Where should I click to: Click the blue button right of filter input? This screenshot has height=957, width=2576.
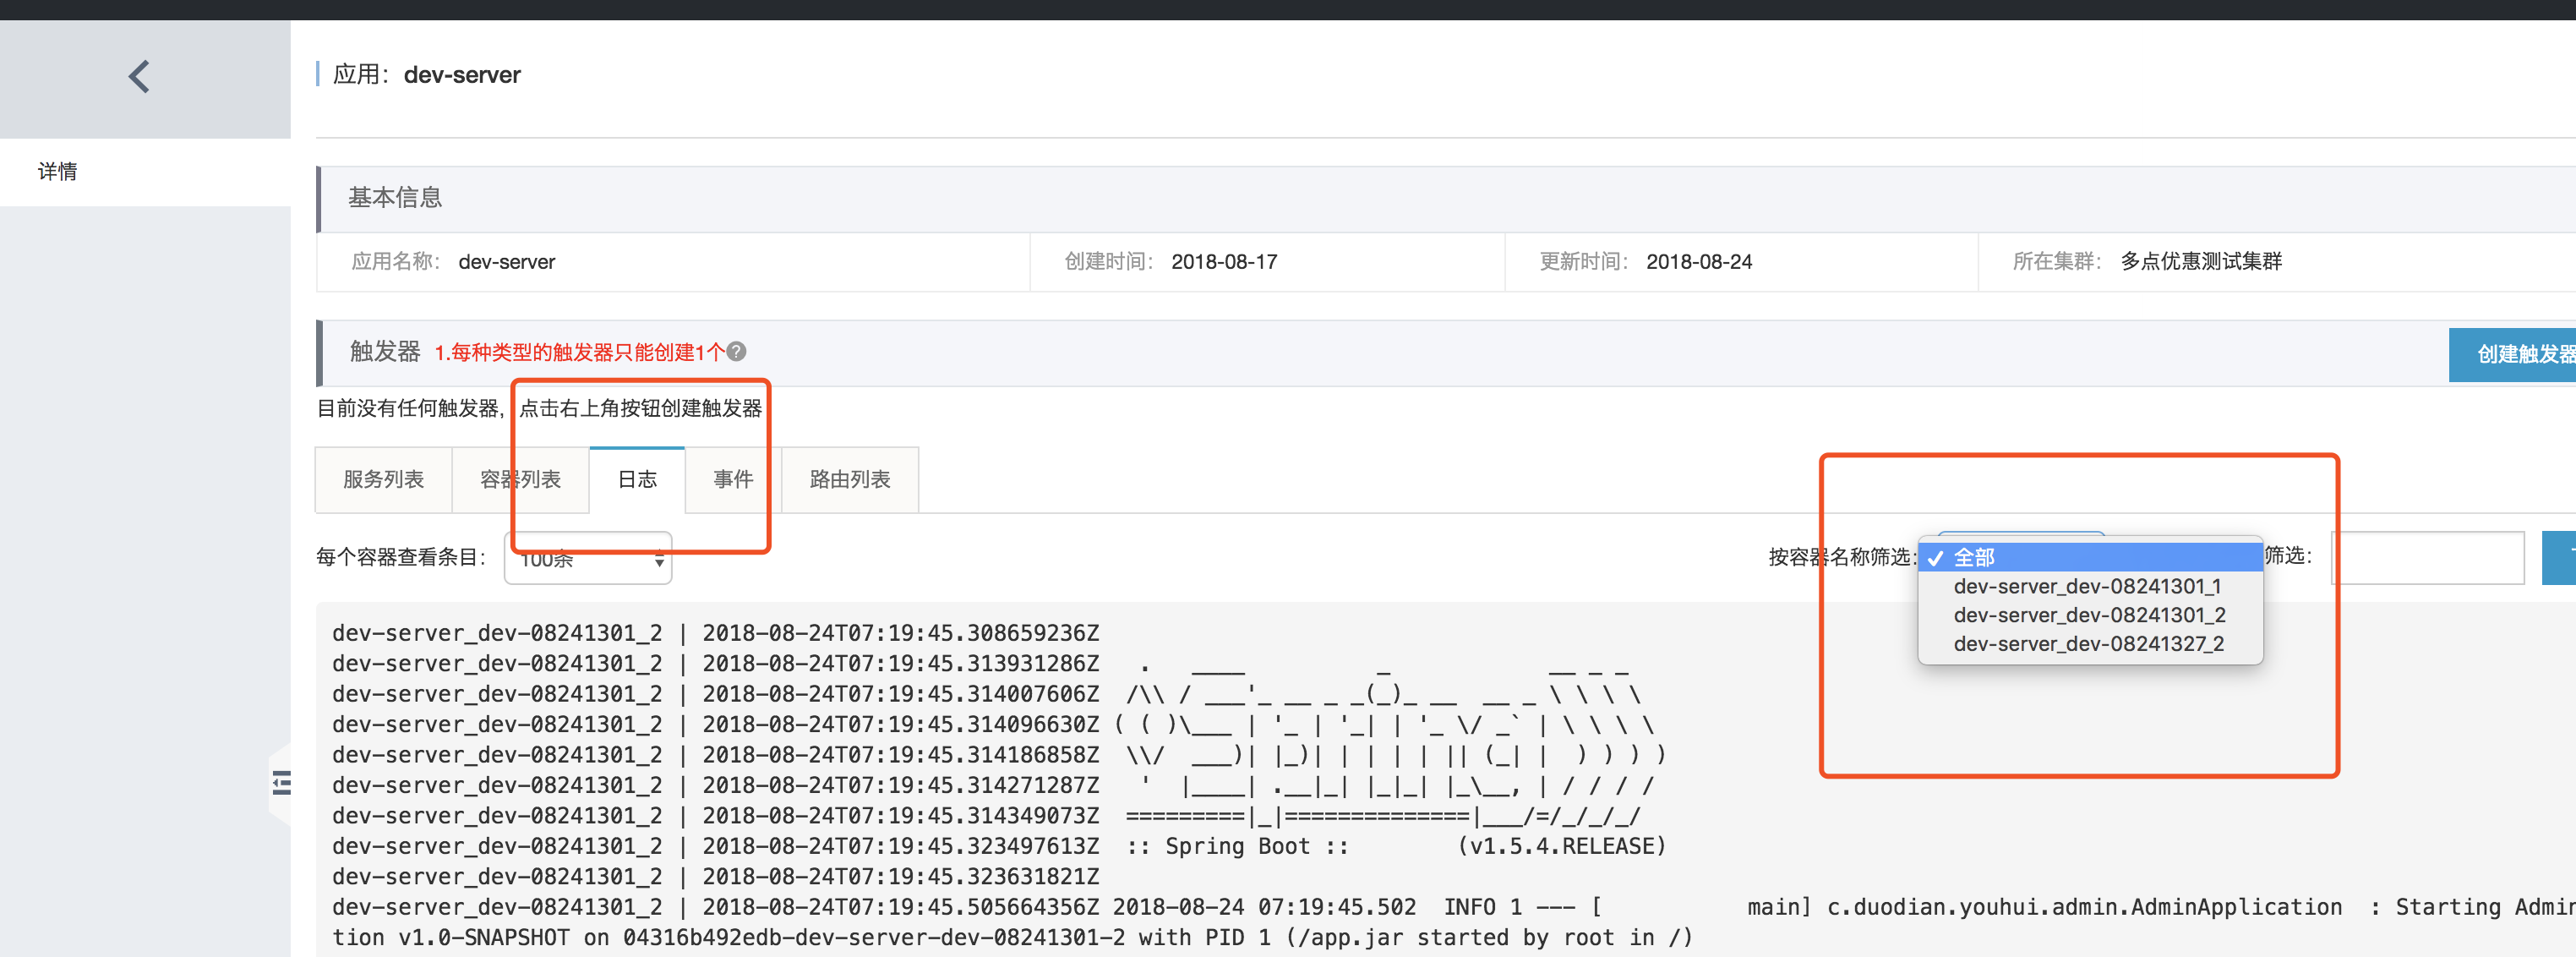[2560, 558]
